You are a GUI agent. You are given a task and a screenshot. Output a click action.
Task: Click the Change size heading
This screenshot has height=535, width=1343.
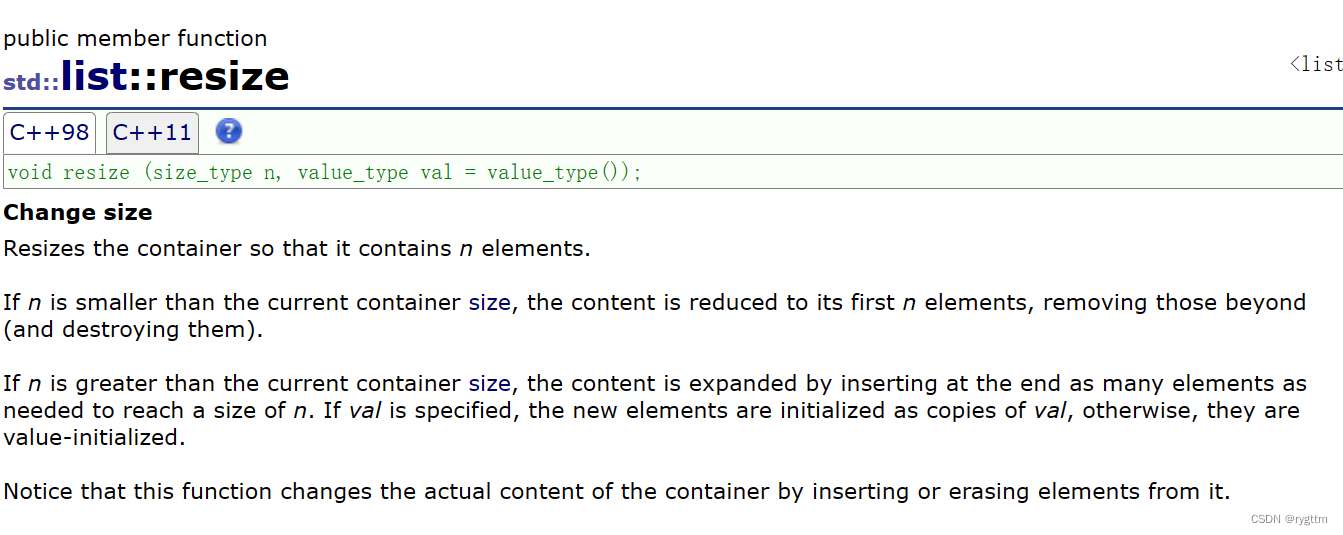tap(78, 212)
